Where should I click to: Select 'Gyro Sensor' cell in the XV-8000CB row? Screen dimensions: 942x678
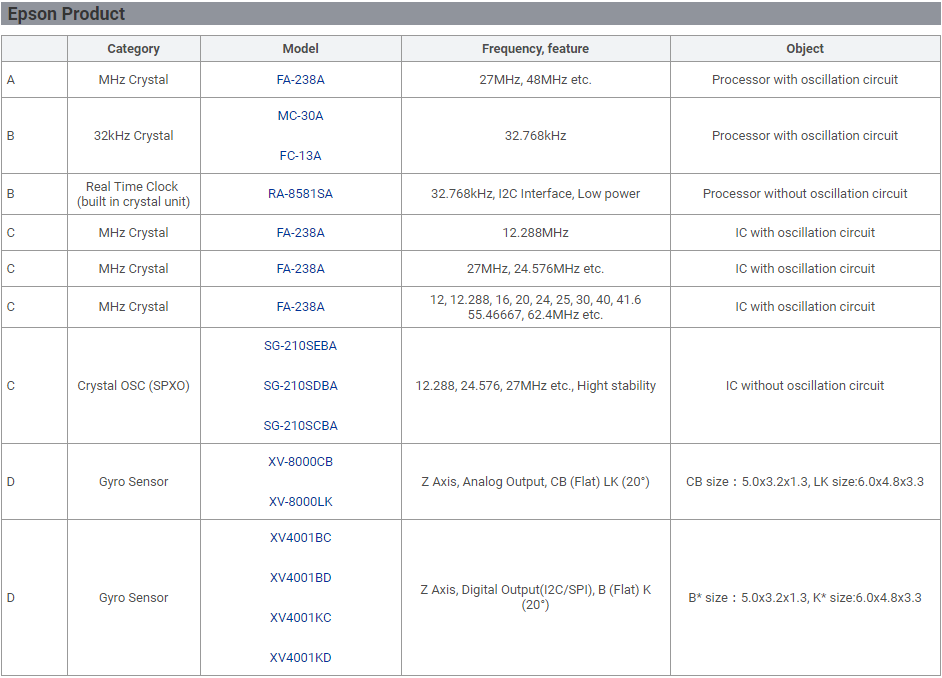pos(133,482)
